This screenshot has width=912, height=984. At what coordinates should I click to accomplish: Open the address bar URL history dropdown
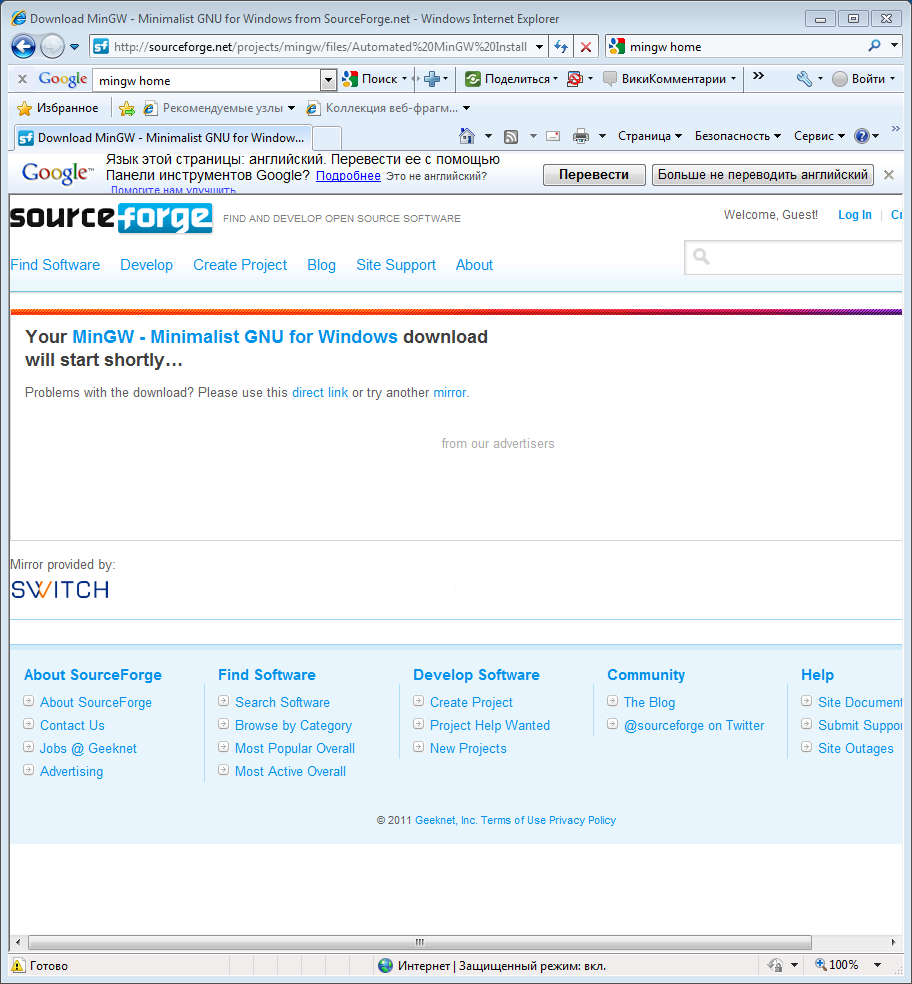point(539,47)
